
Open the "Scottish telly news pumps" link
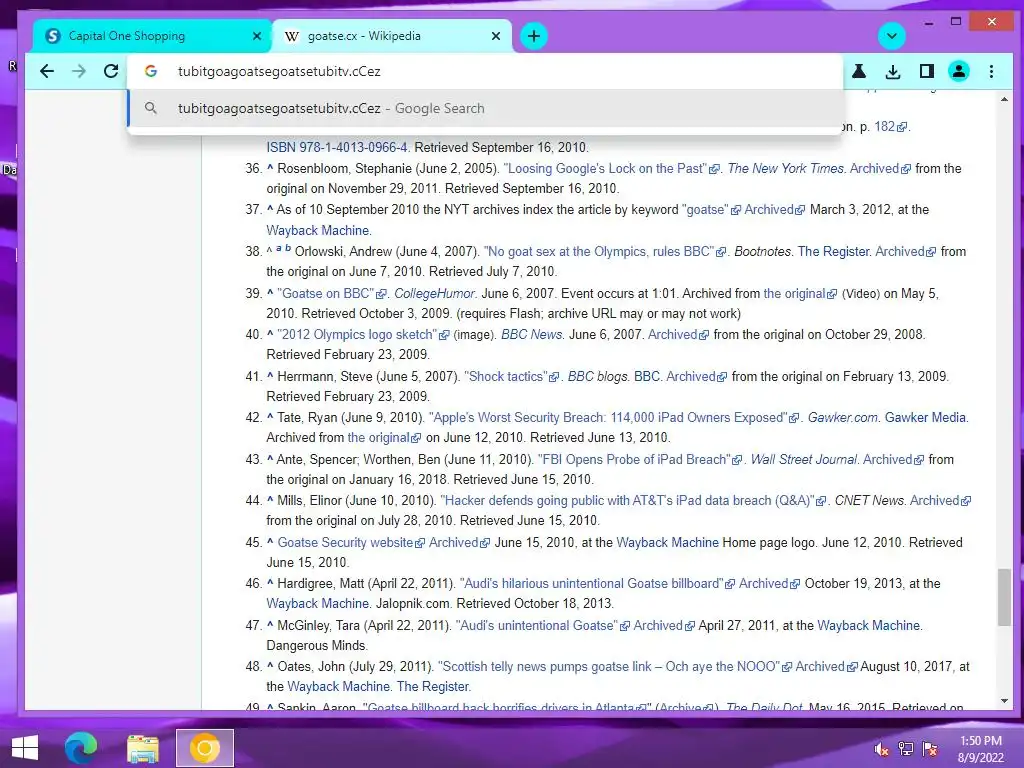pos(615,666)
